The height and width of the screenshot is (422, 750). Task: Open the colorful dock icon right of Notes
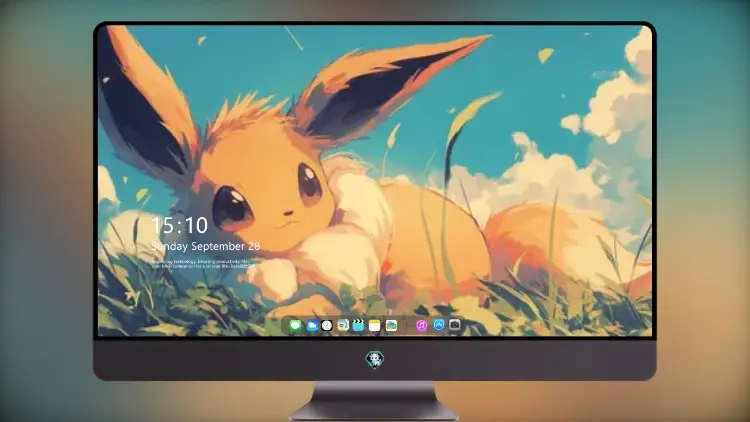(x=391, y=326)
